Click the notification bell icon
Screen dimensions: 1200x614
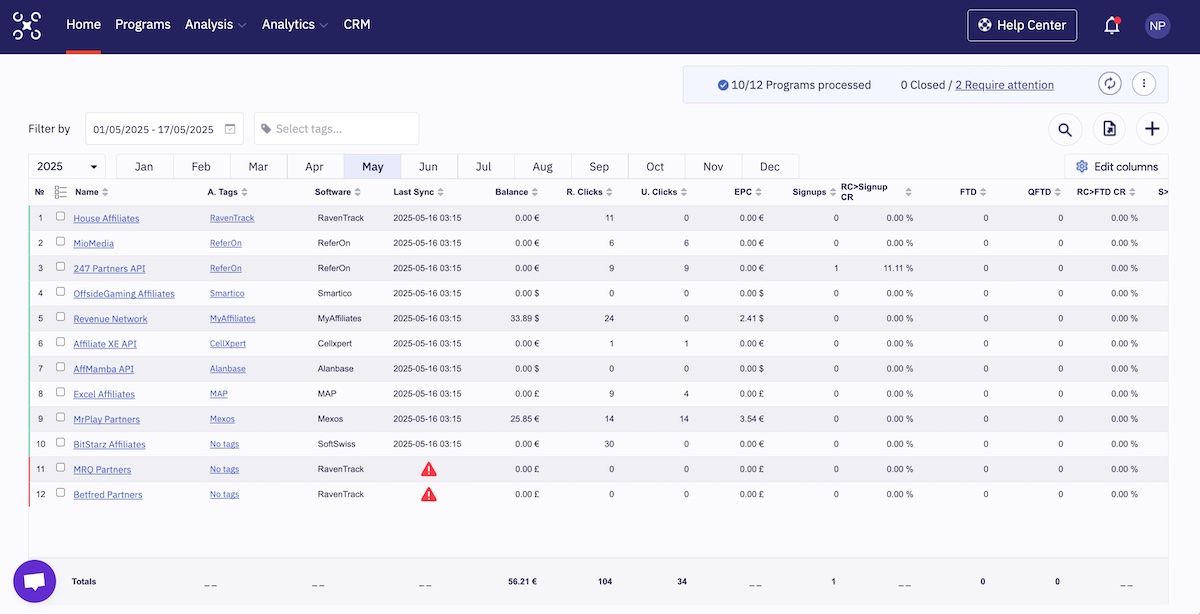(1112, 25)
